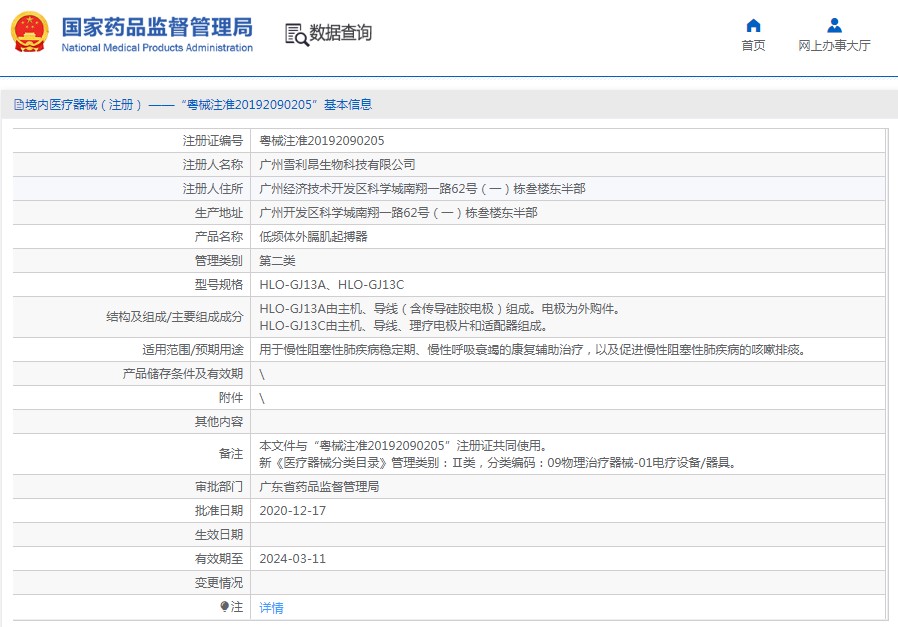Select model value HLO-GJ13A、HLO-GJ13C

[332, 285]
